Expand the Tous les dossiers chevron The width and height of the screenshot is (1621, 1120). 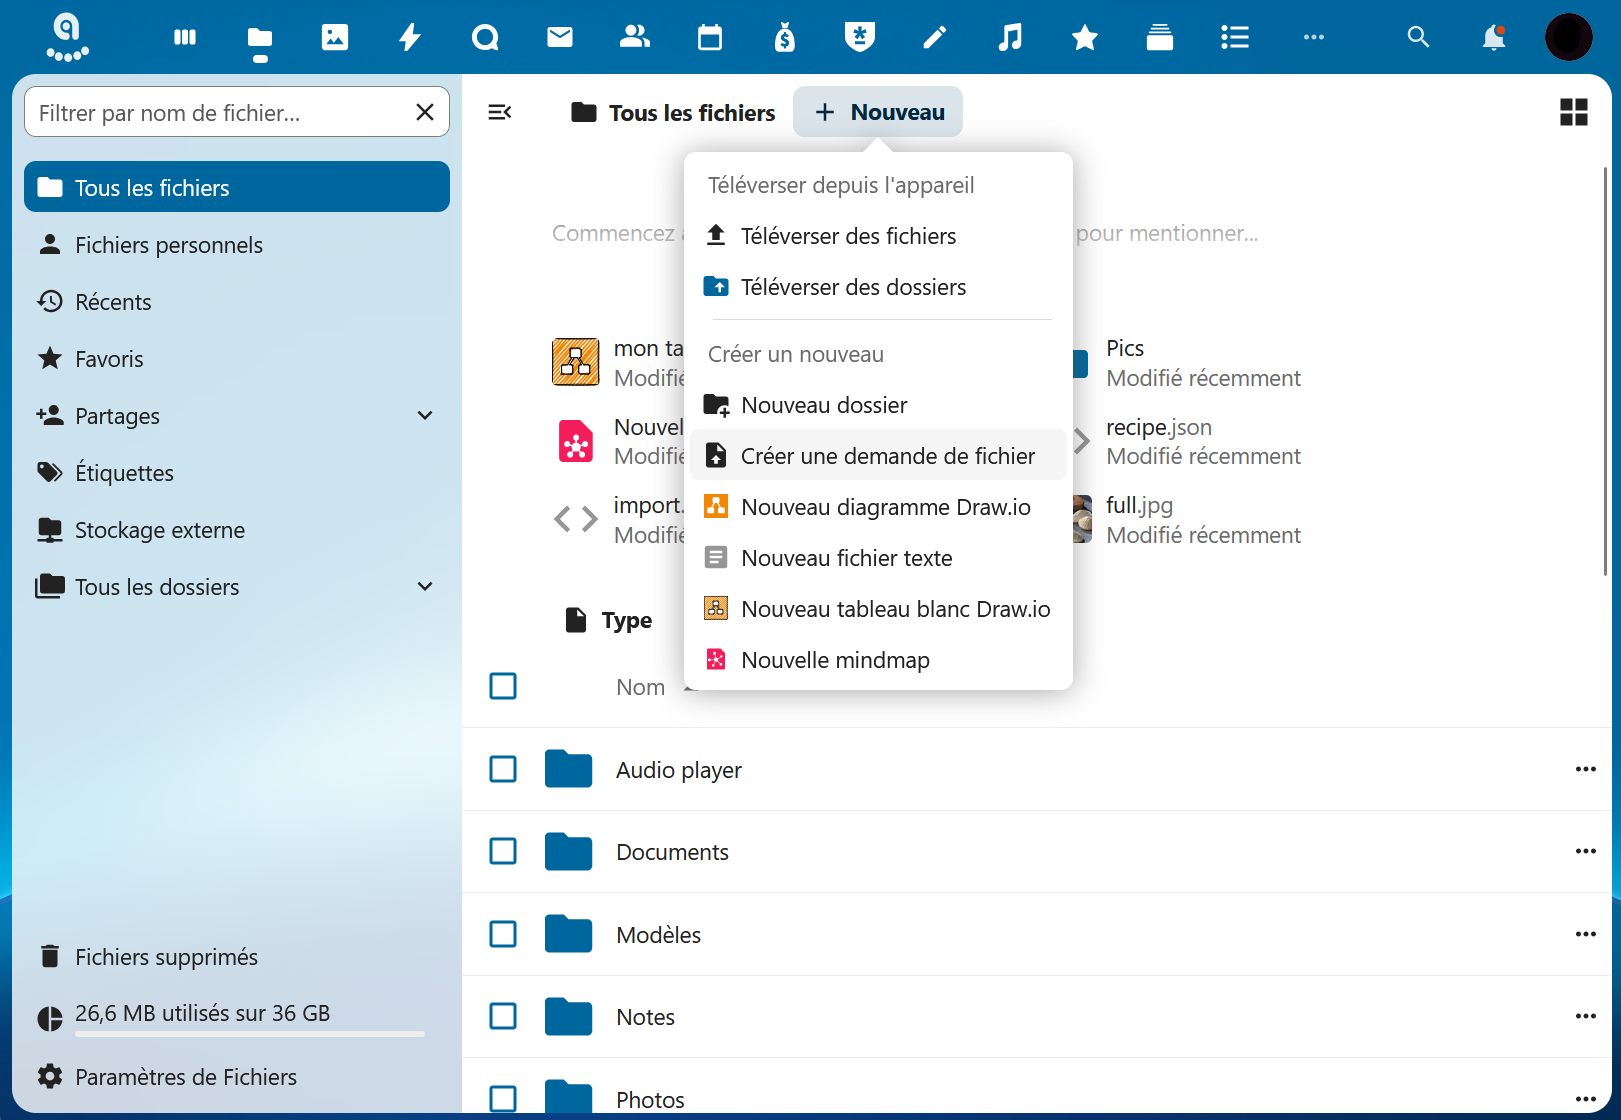(425, 587)
